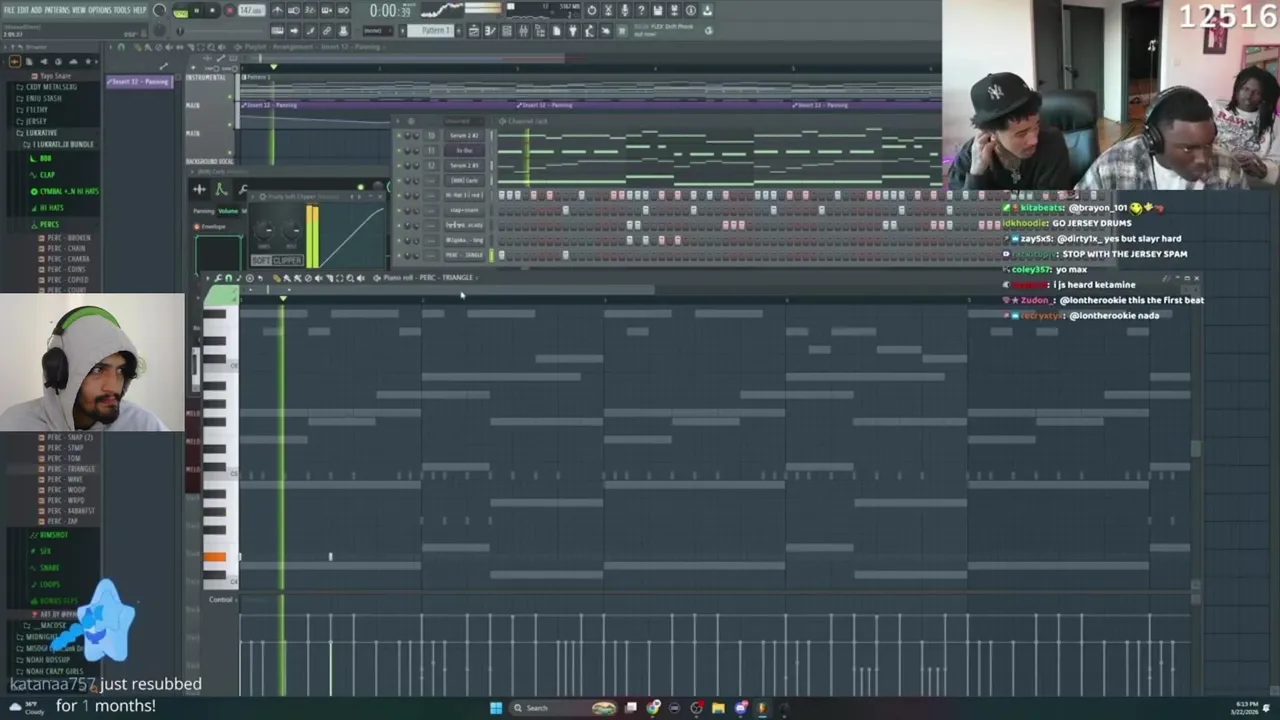This screenshot has height=720, width=1280.
Task: Open the wrench tools icon in piano roll
Action: (217, 278)
